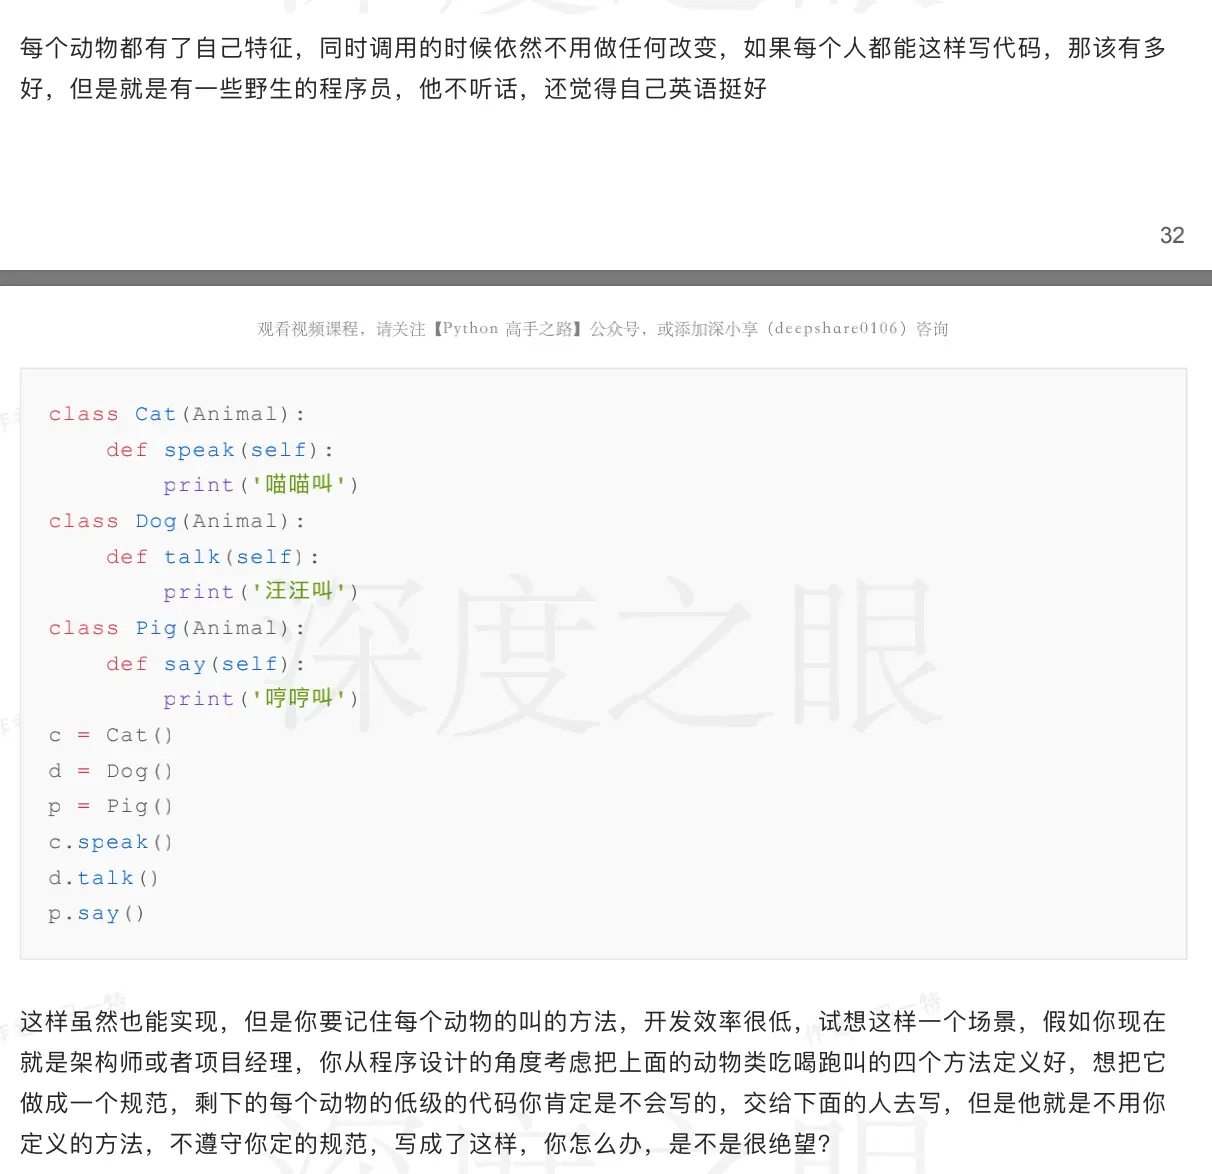Click the code line "c.speak()"
The image size is (1212, 1174).
(111, 842)
